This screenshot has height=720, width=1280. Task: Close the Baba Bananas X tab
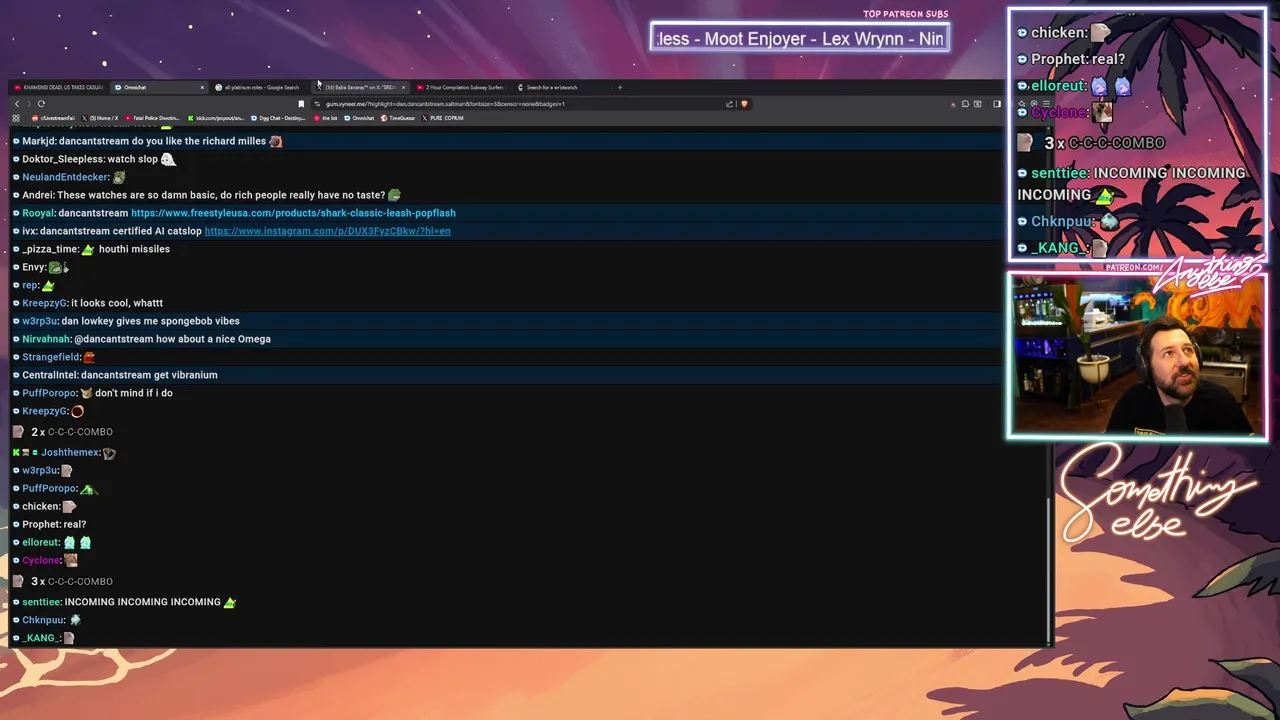403,87
